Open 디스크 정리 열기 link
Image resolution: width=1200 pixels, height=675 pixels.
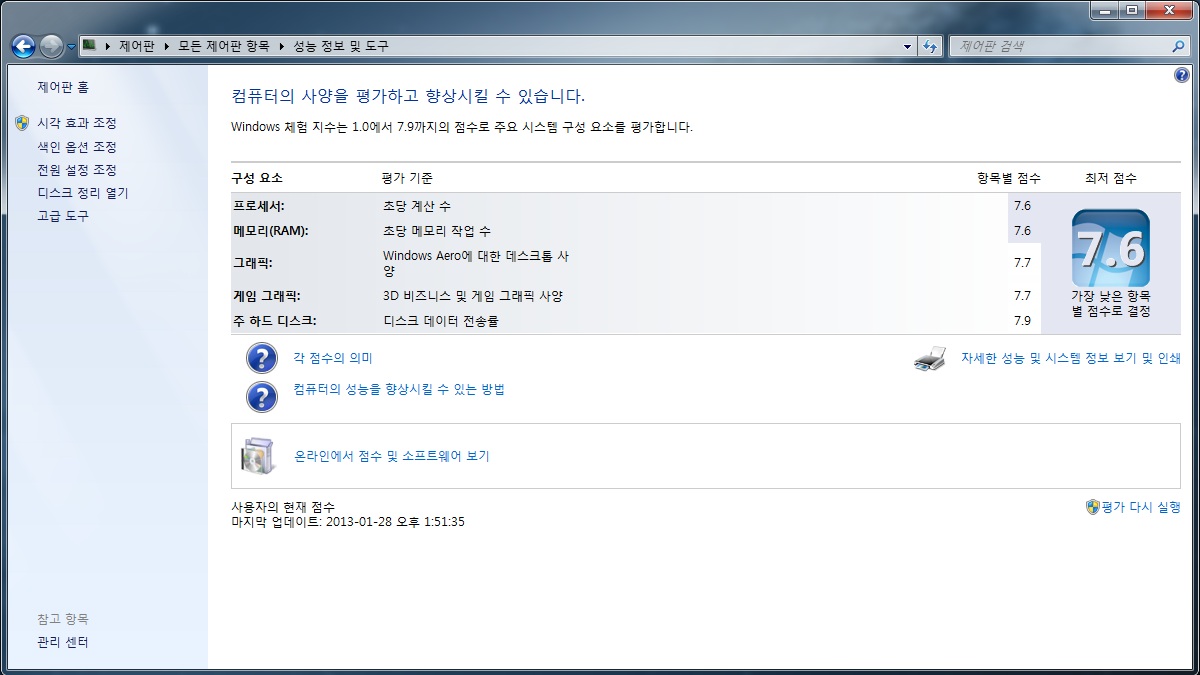pos(83,193)
